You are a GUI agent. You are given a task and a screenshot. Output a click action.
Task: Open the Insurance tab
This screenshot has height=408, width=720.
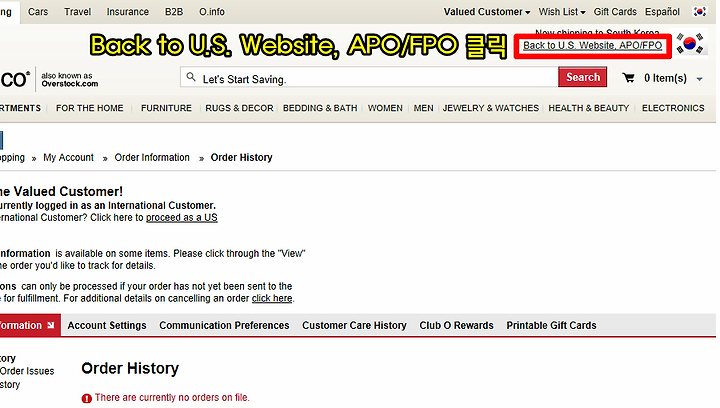(128, 12)
